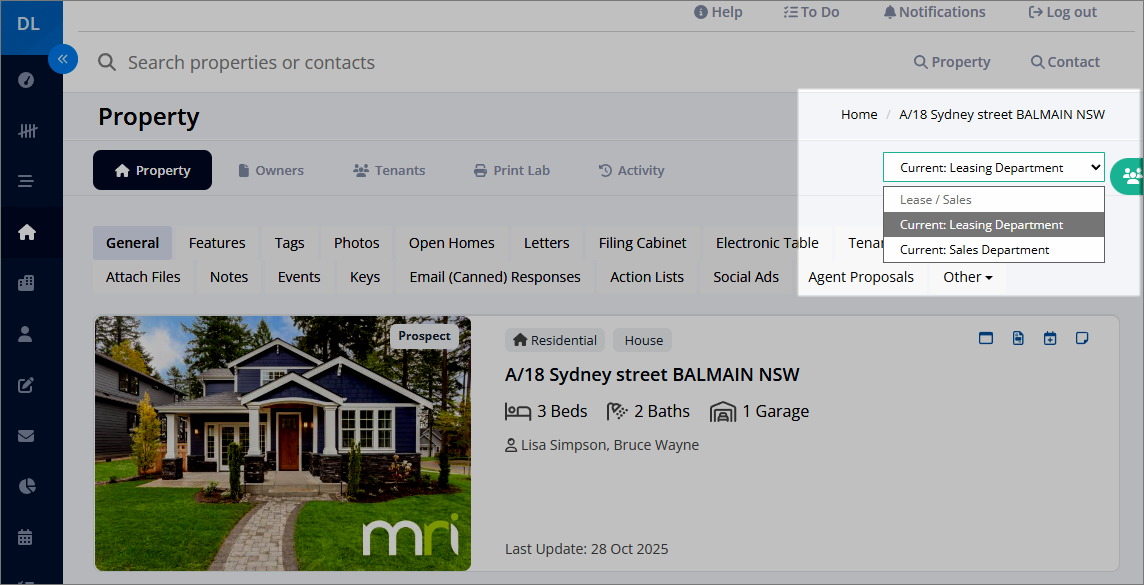The width and height of the screenshot is (1144, 585).
Task: Click the house property photo
Action: (283, 443)
